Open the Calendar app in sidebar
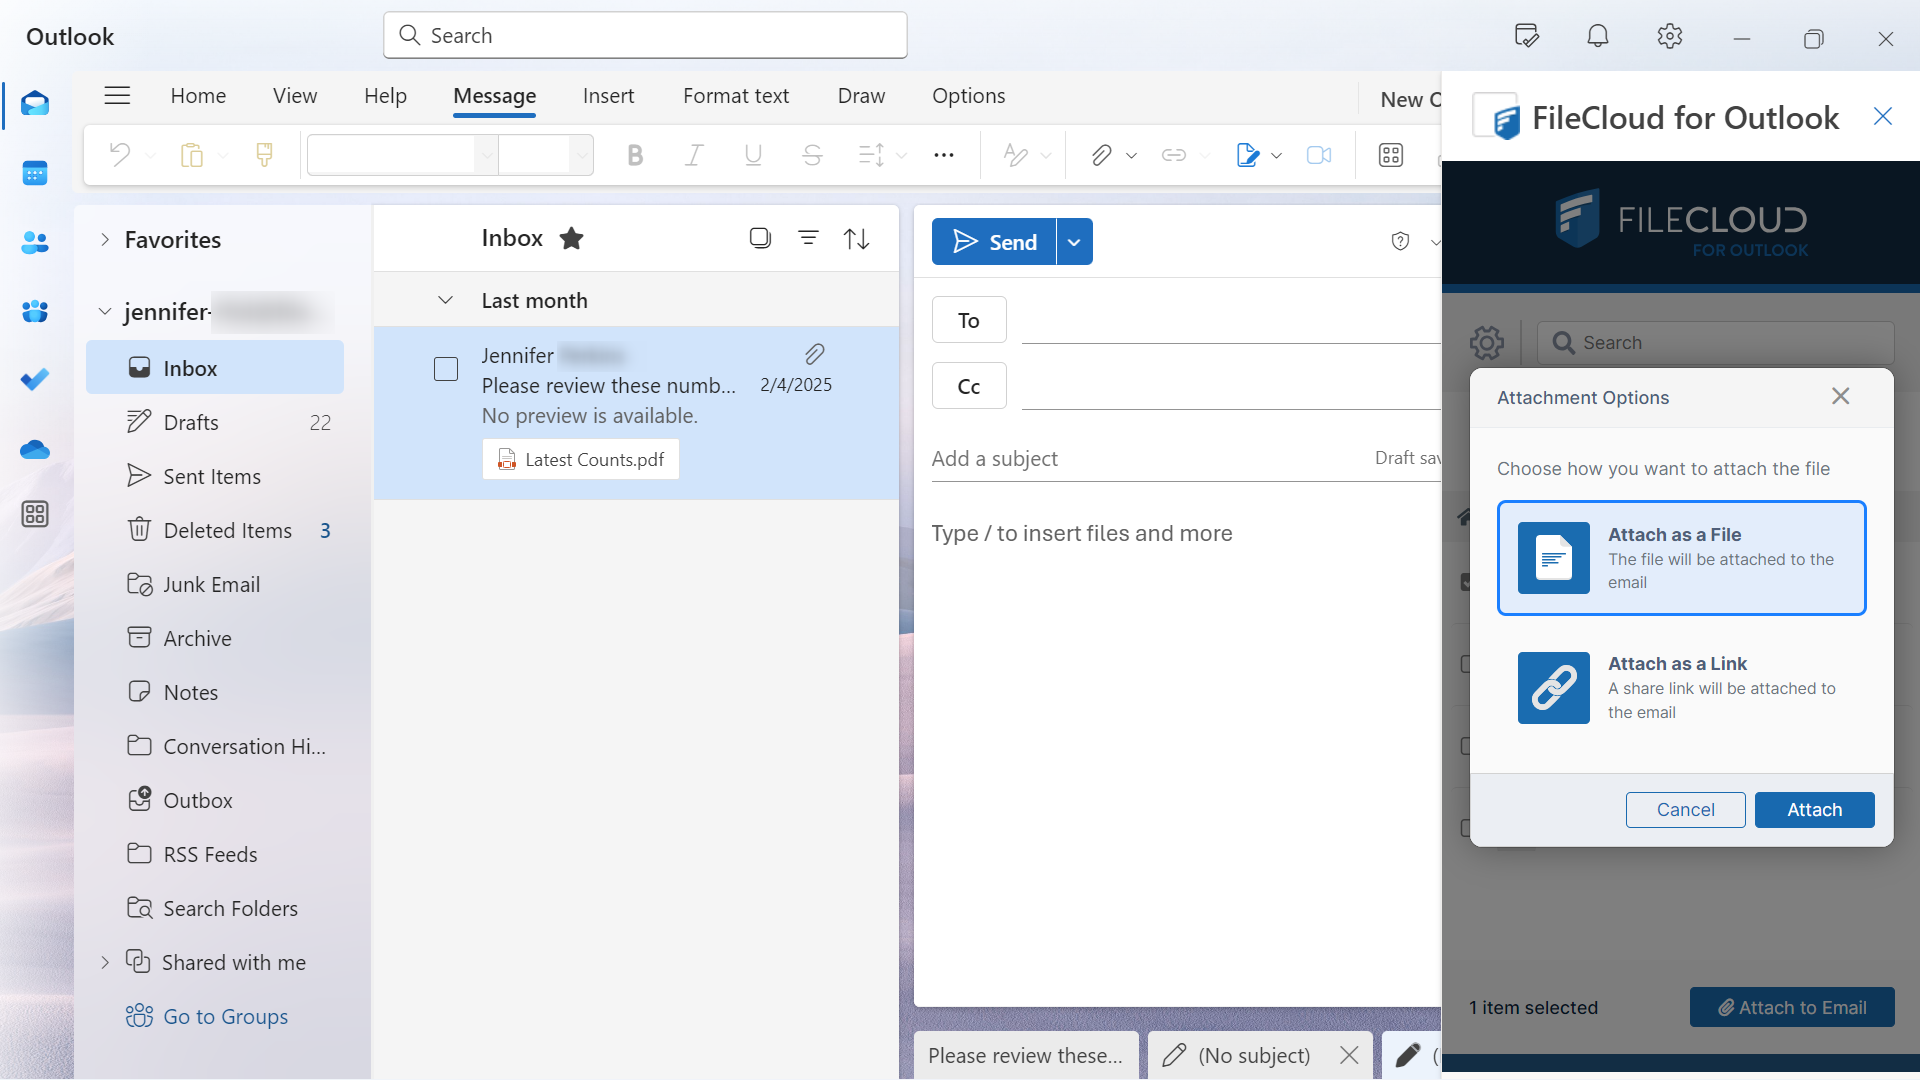The image size is (1920, 1080). (35, 174)
